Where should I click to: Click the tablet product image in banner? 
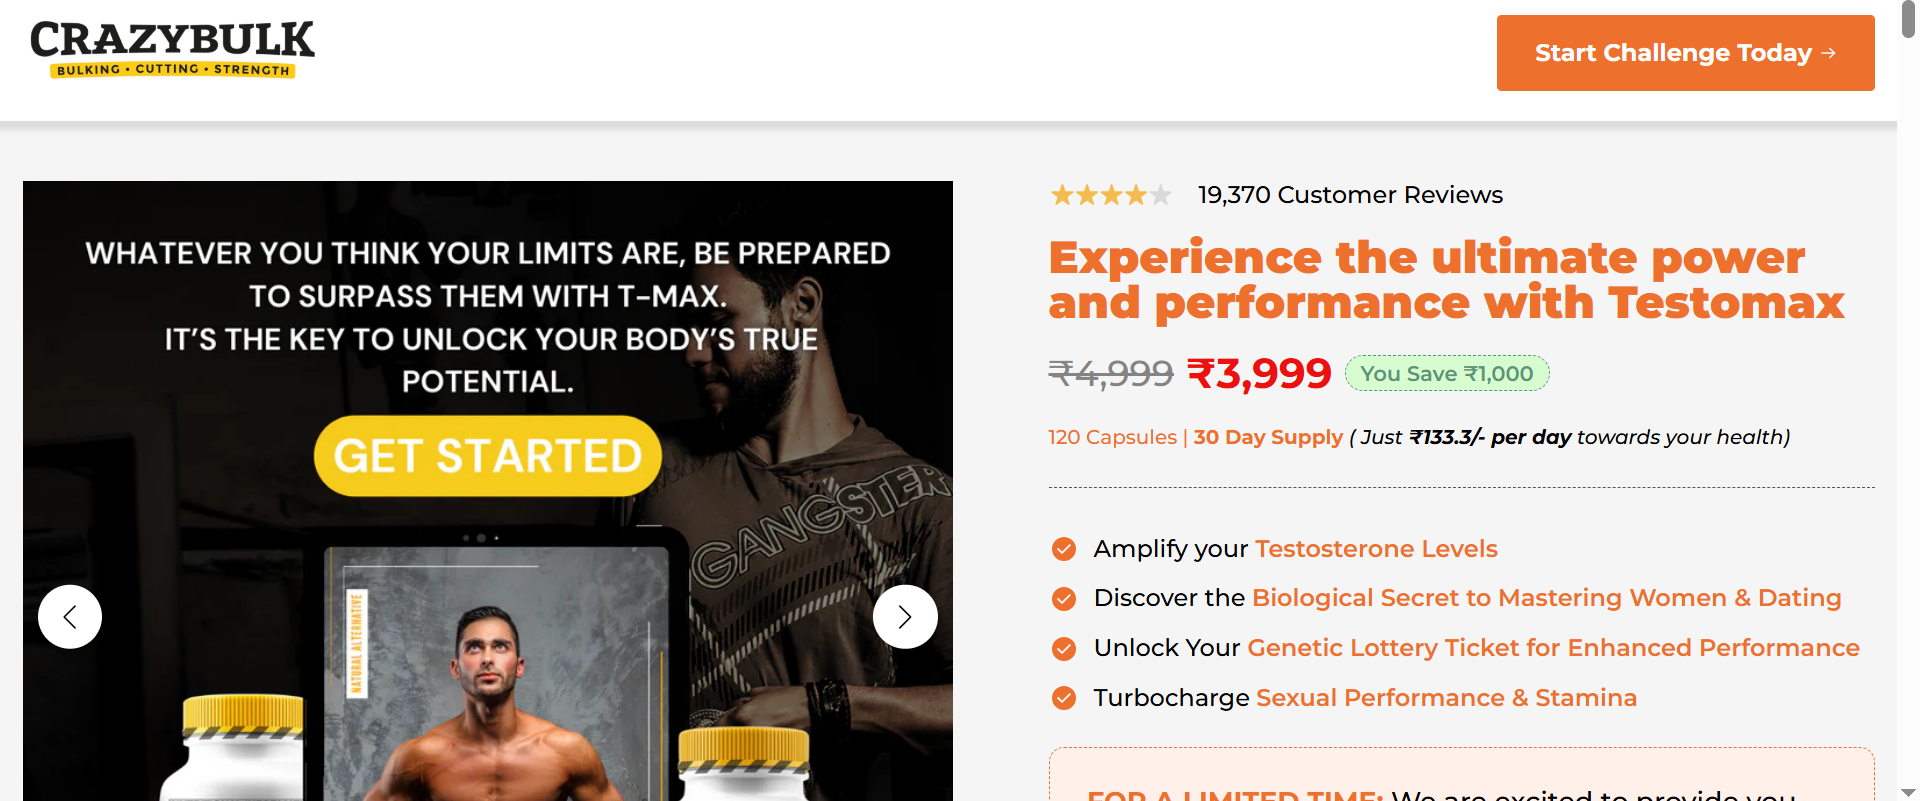497,670
